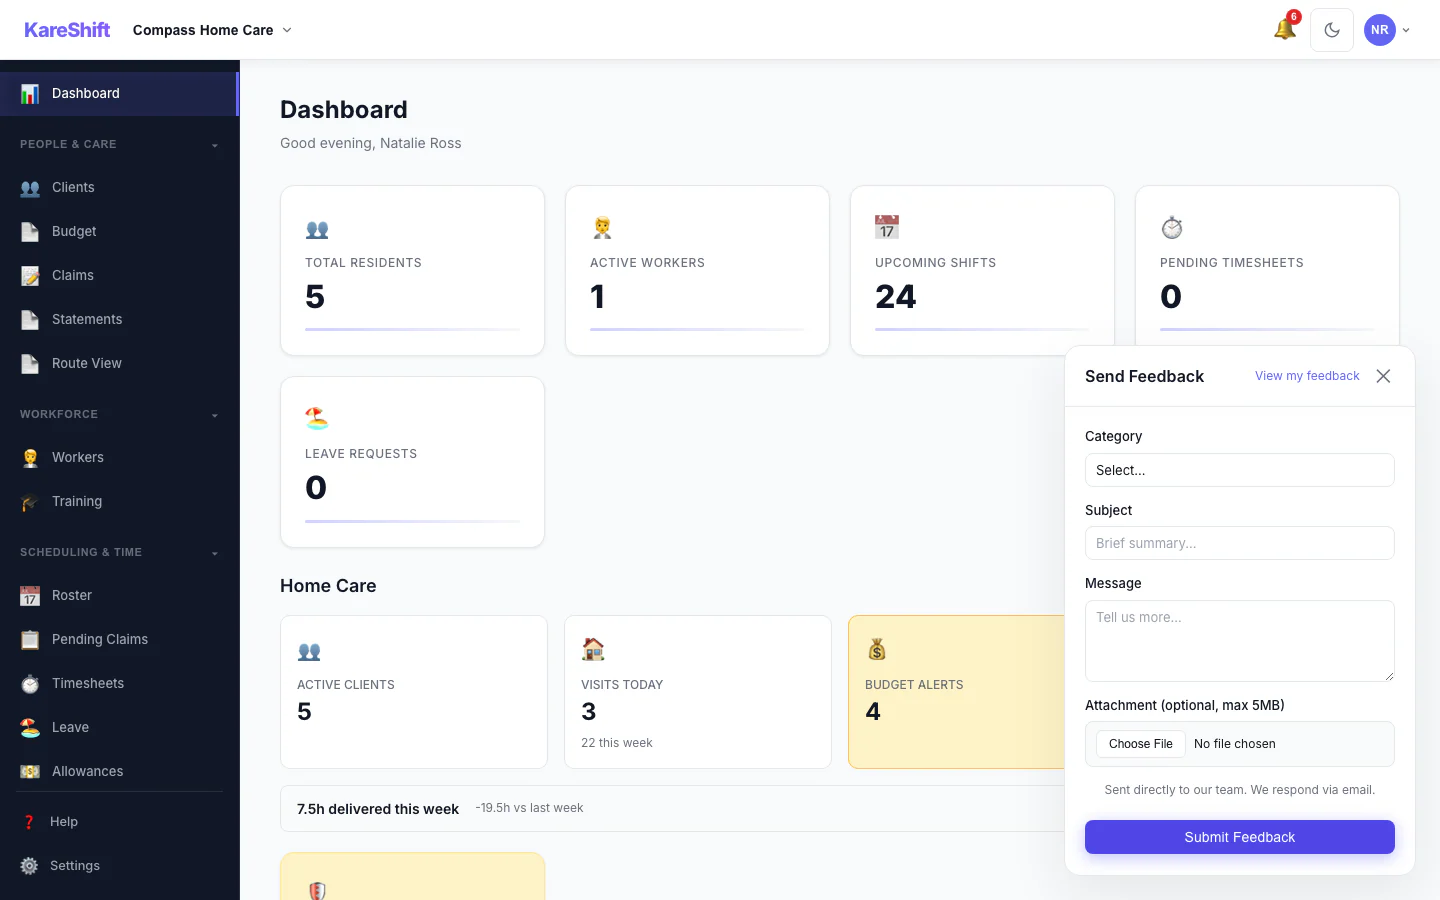Select Training in the sidebar
The width and height of the screenshot is (1440, 900).
pos(119,502)
